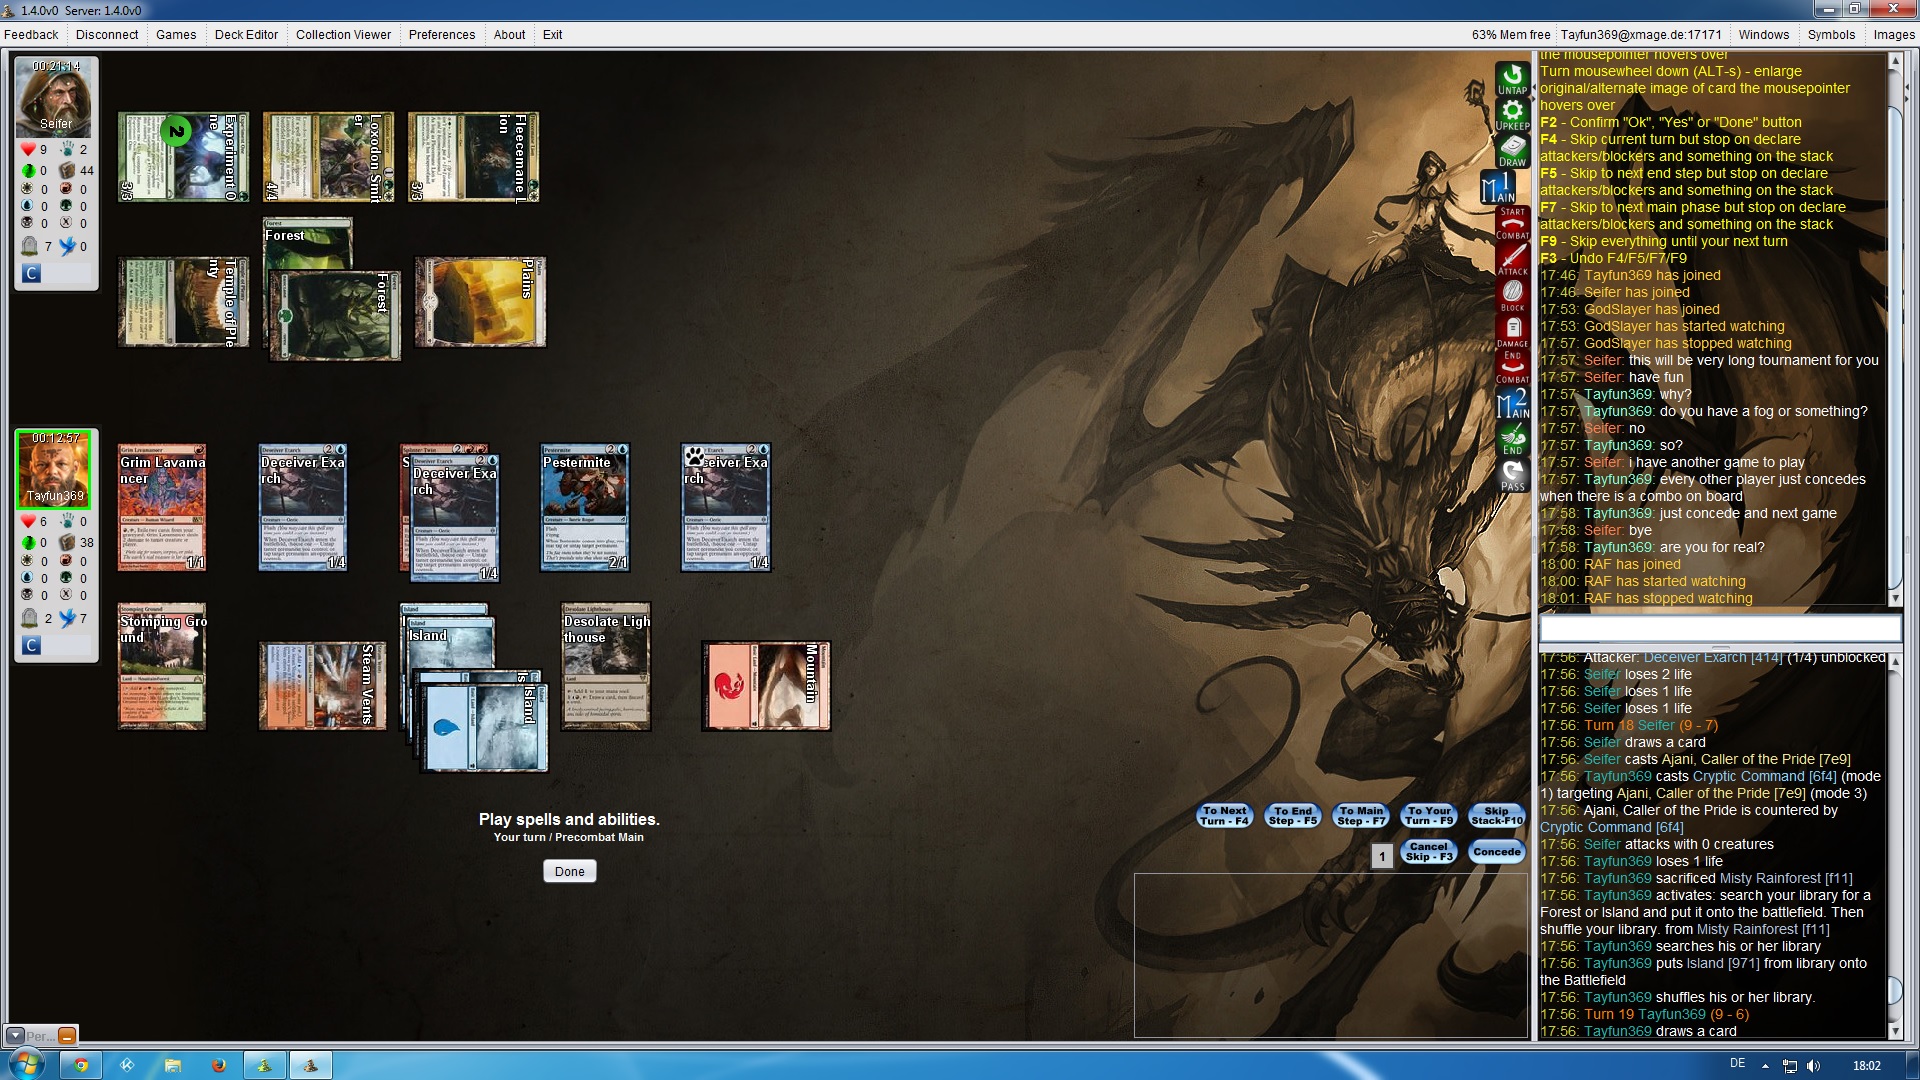Click Disconnect in the menu bar

click(107, 34)
